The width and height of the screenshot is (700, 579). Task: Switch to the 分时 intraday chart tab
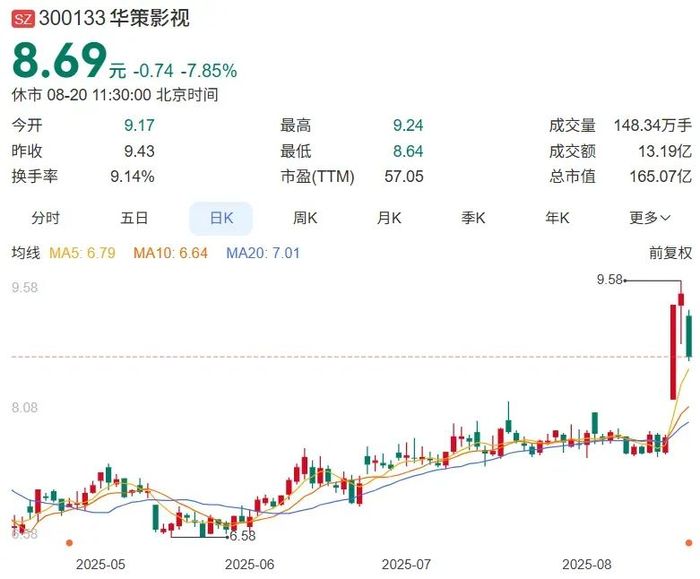[45, 218]
